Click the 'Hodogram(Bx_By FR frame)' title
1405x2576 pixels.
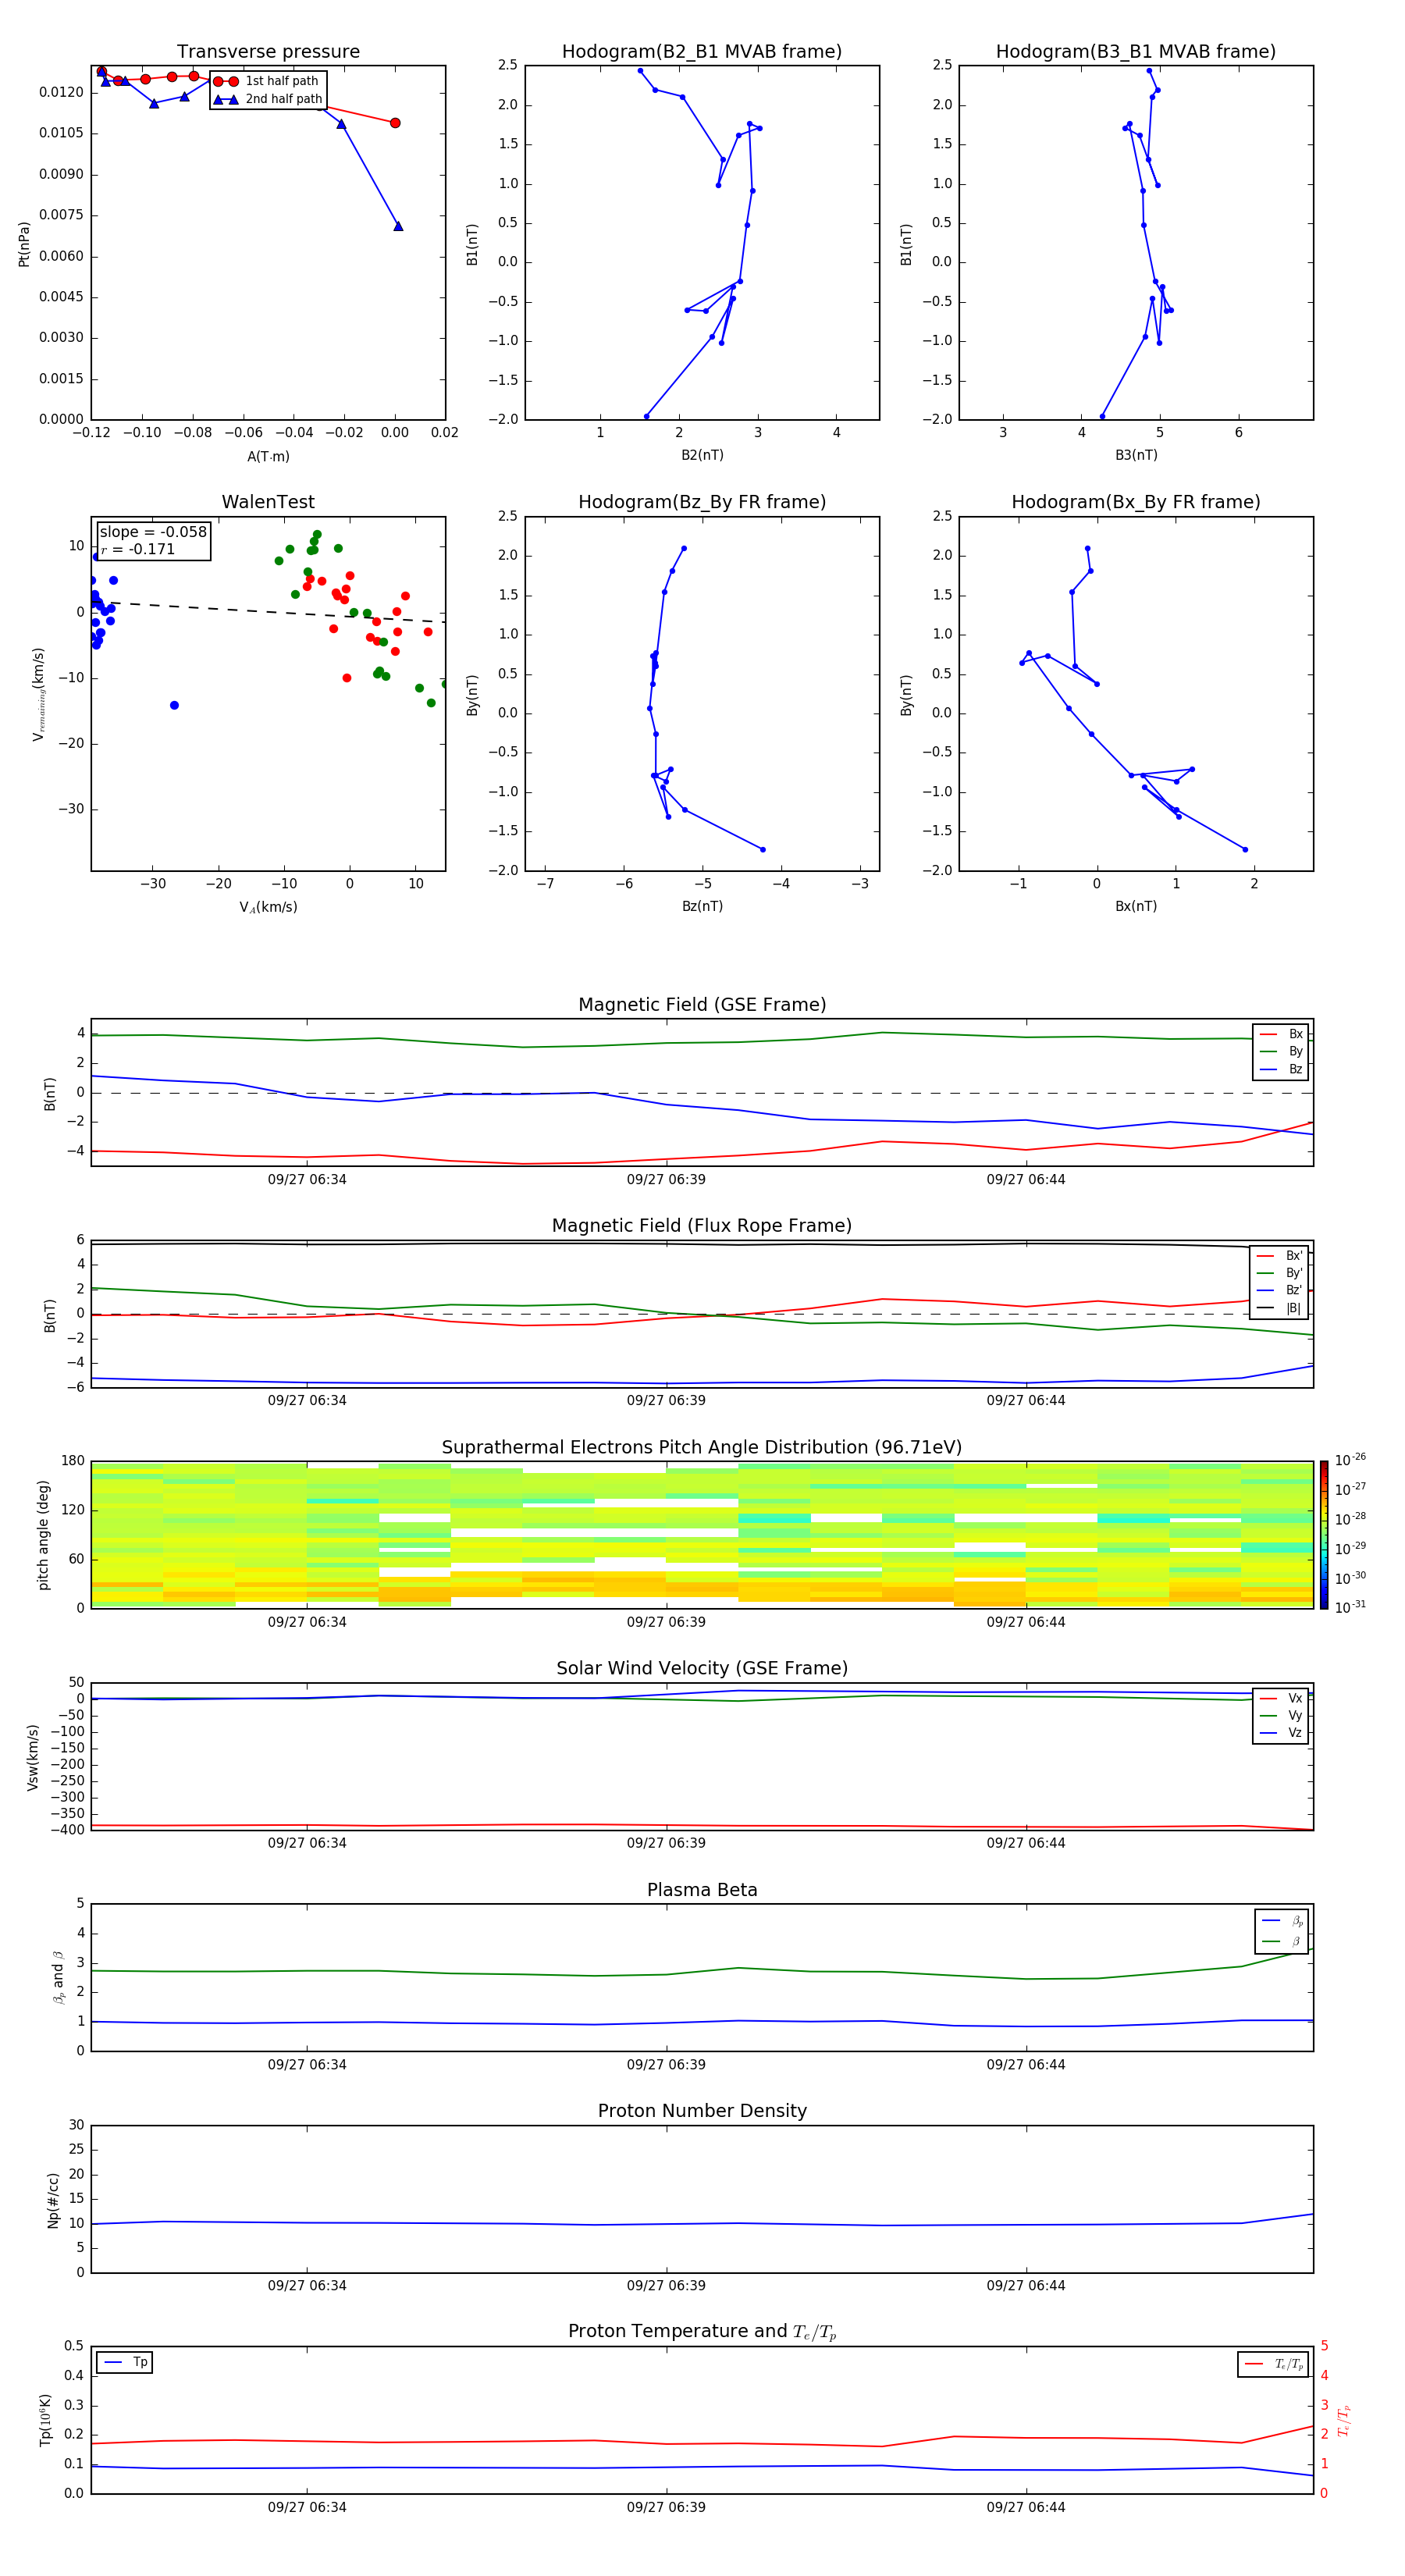click(1136, 502)
